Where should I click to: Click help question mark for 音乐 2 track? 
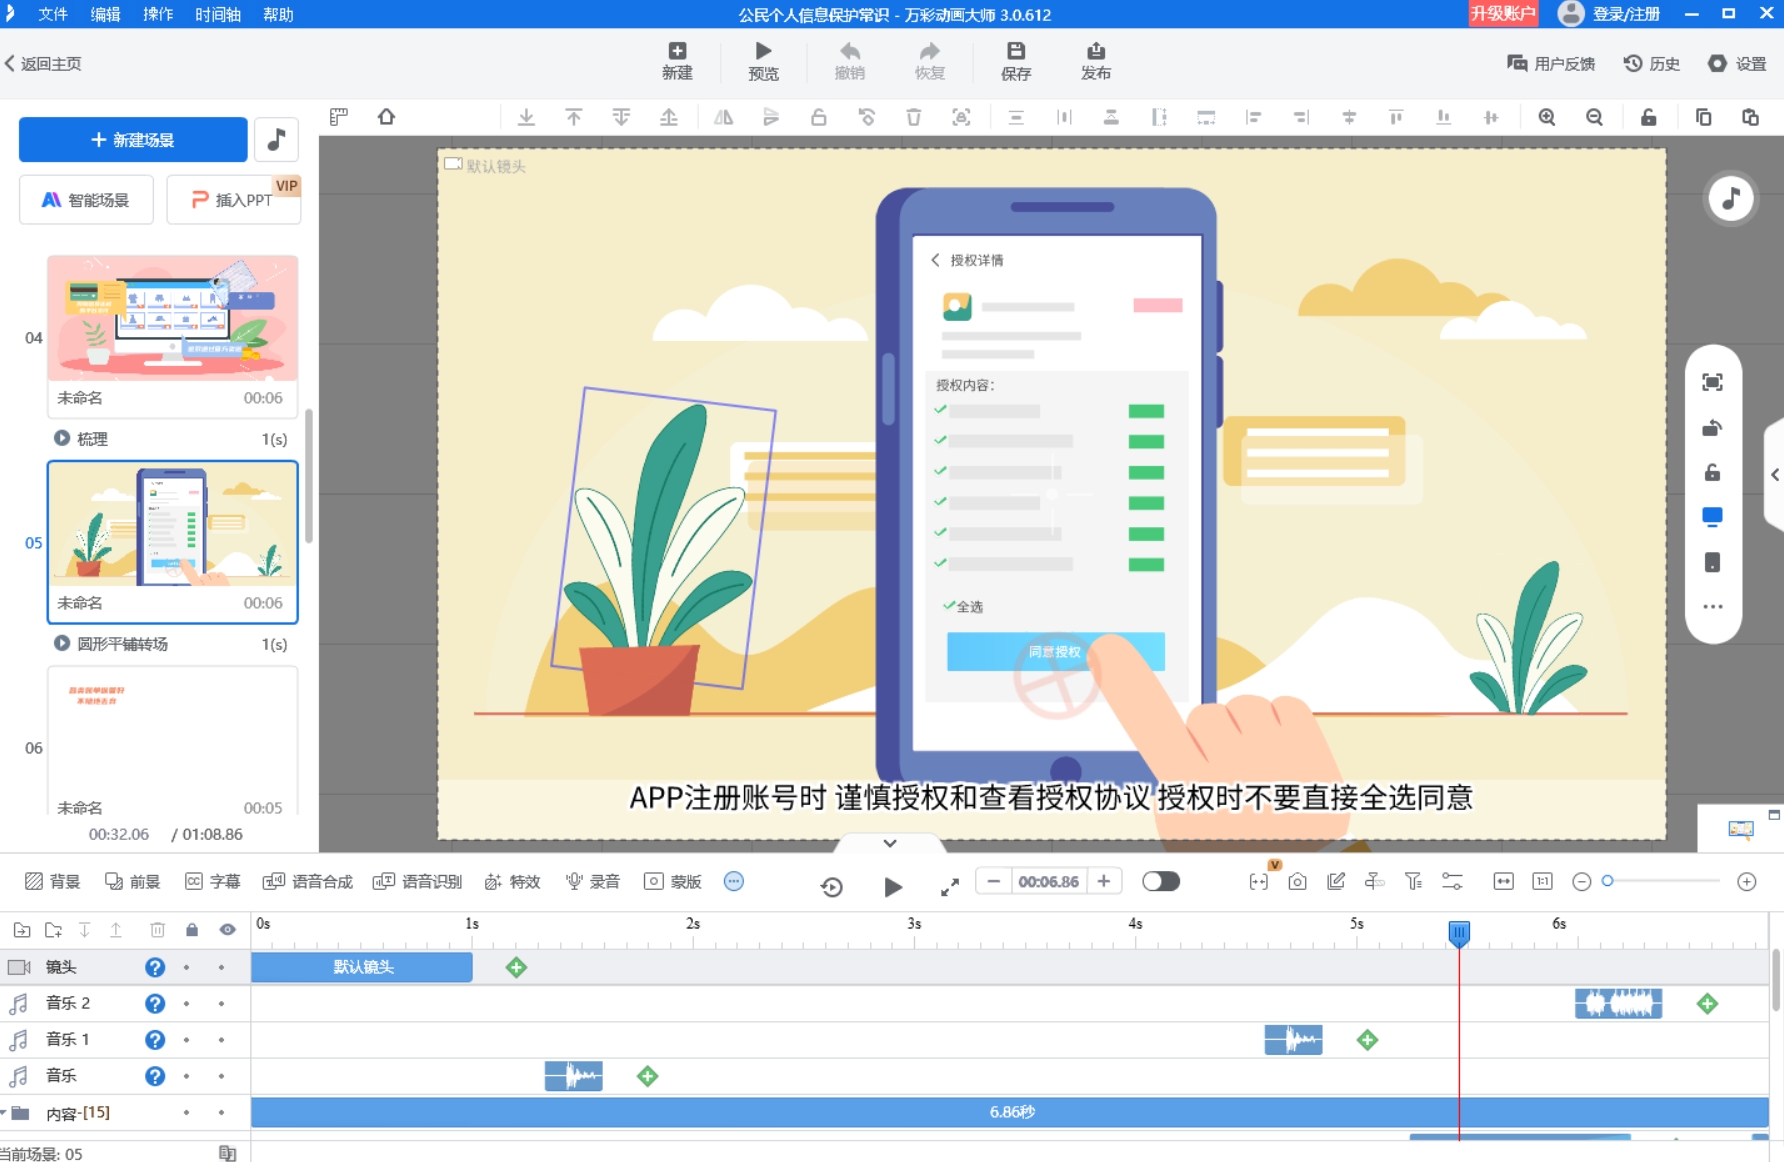(155, 1003)
